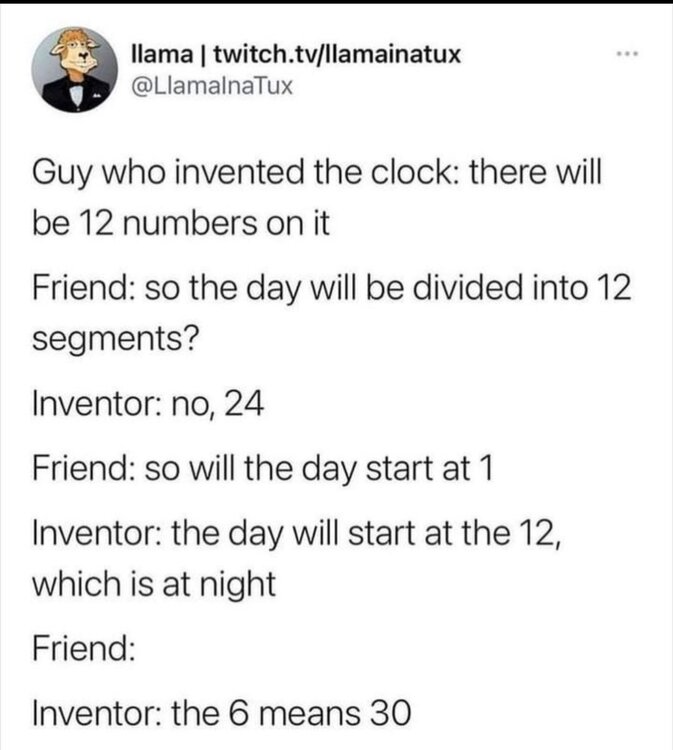Click the number "24" in the tweet
This screenshot has width=673, height=750.
pyautogui.click(x=241, y=404)
